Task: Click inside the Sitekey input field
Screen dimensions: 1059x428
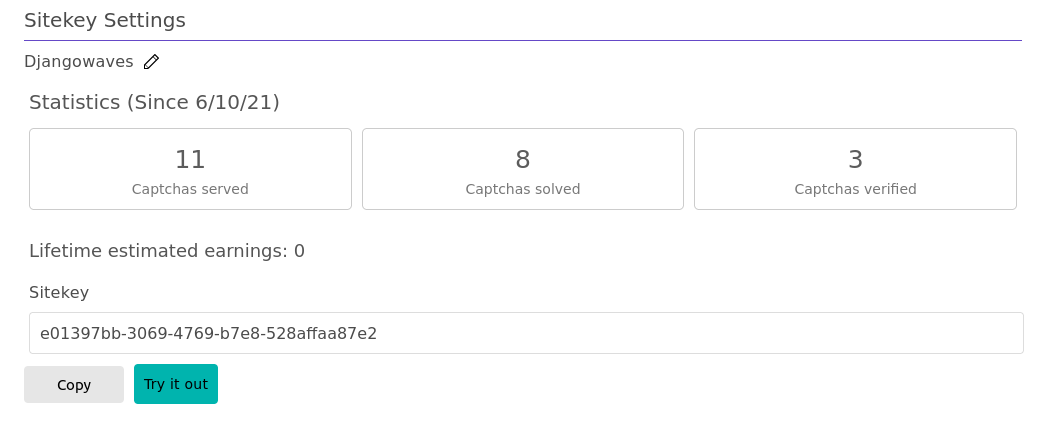Action: 526,333
